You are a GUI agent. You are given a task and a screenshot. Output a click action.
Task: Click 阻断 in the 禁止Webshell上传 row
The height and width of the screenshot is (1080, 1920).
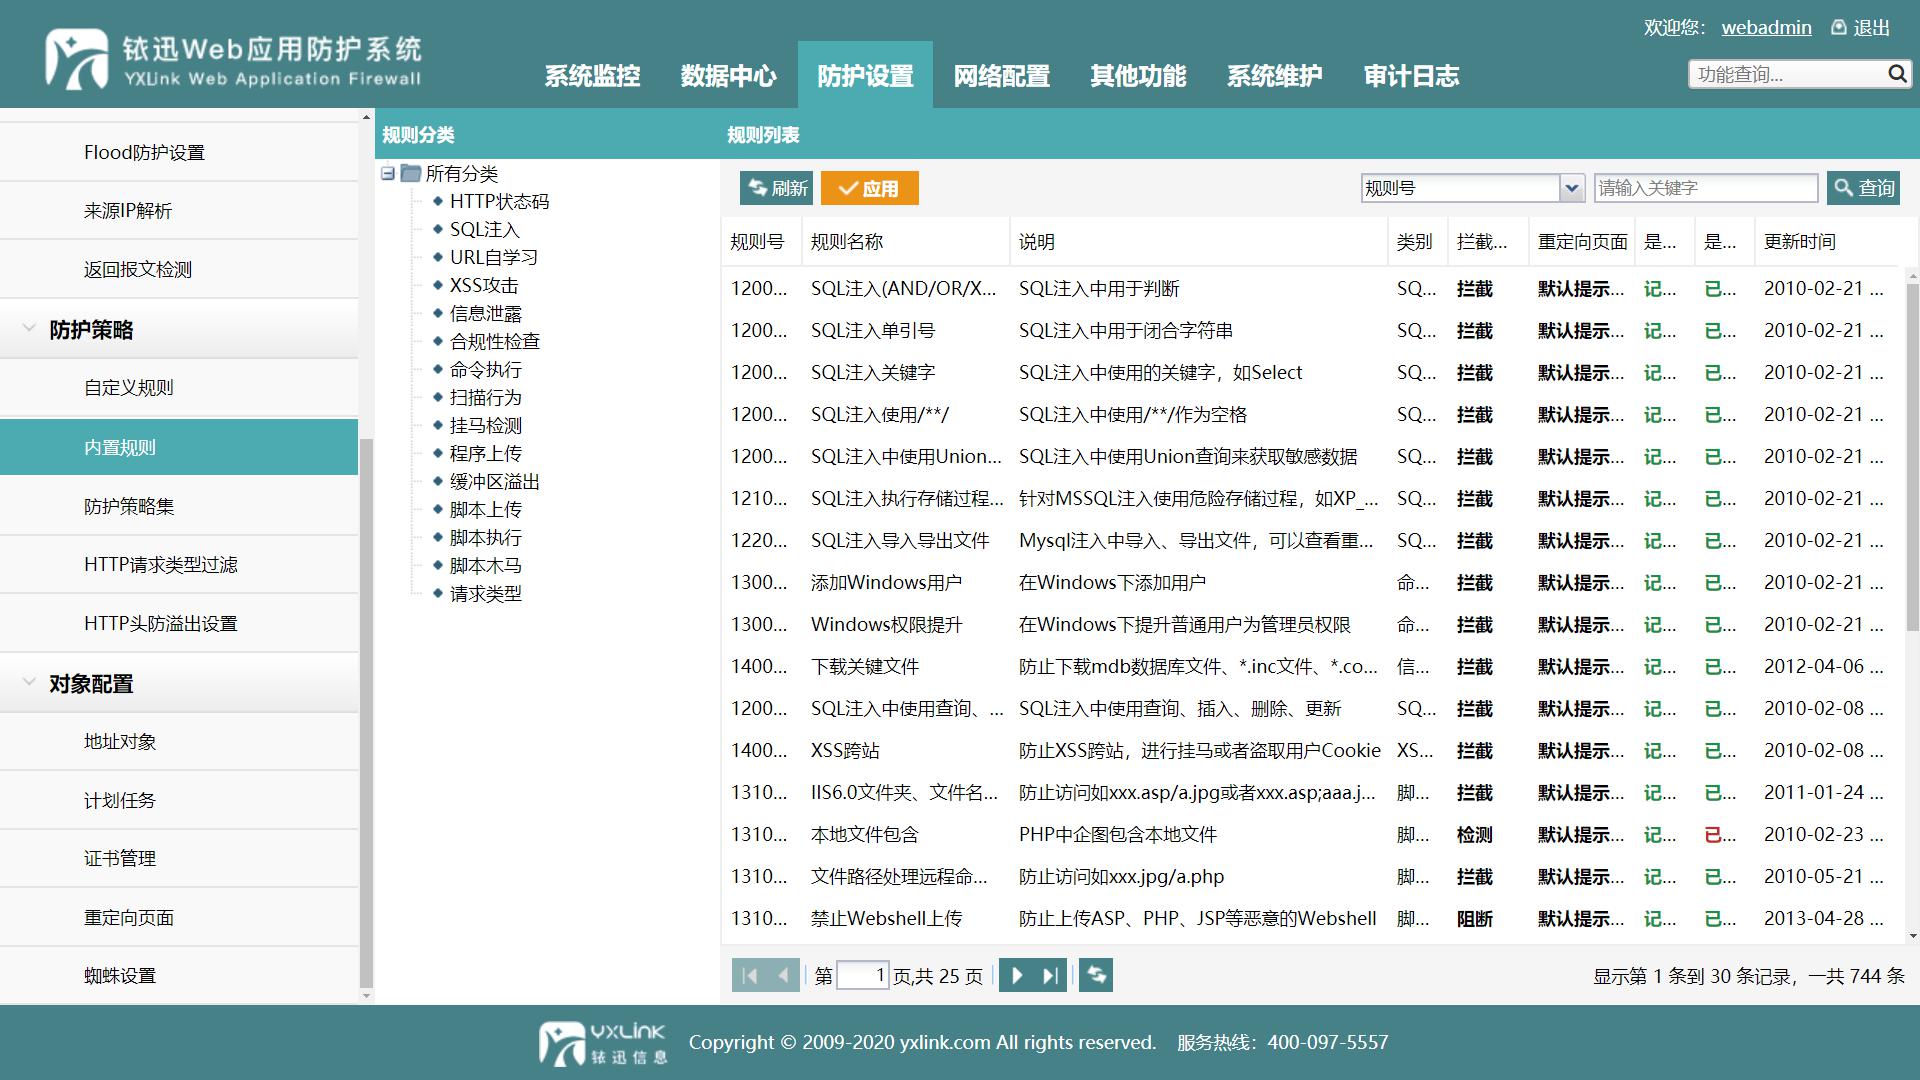pos(1474,918)
